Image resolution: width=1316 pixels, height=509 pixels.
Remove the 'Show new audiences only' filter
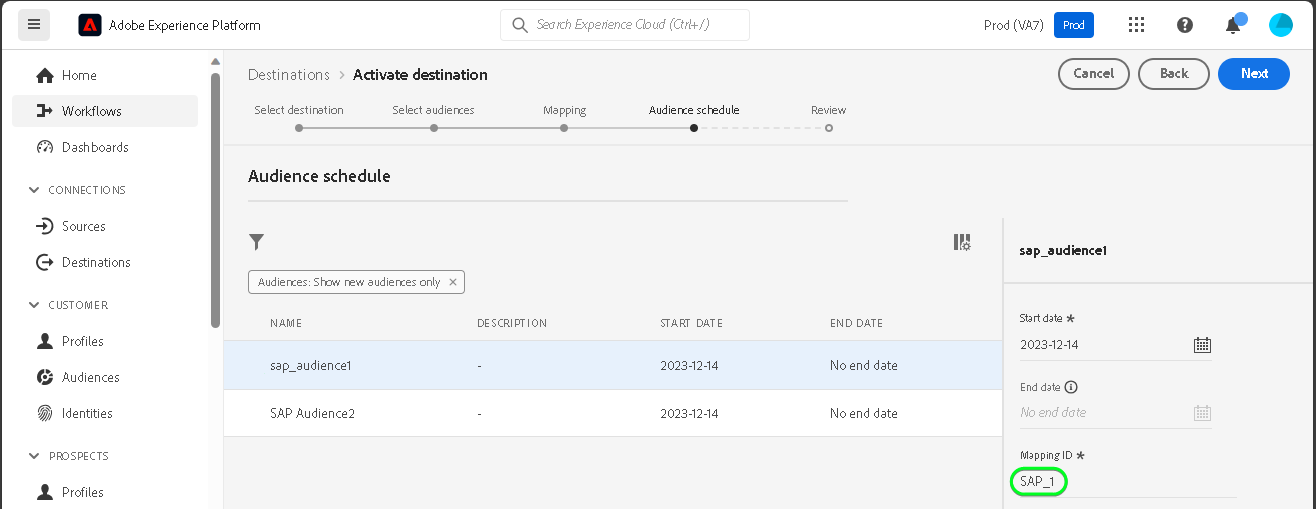pos(453,282)
